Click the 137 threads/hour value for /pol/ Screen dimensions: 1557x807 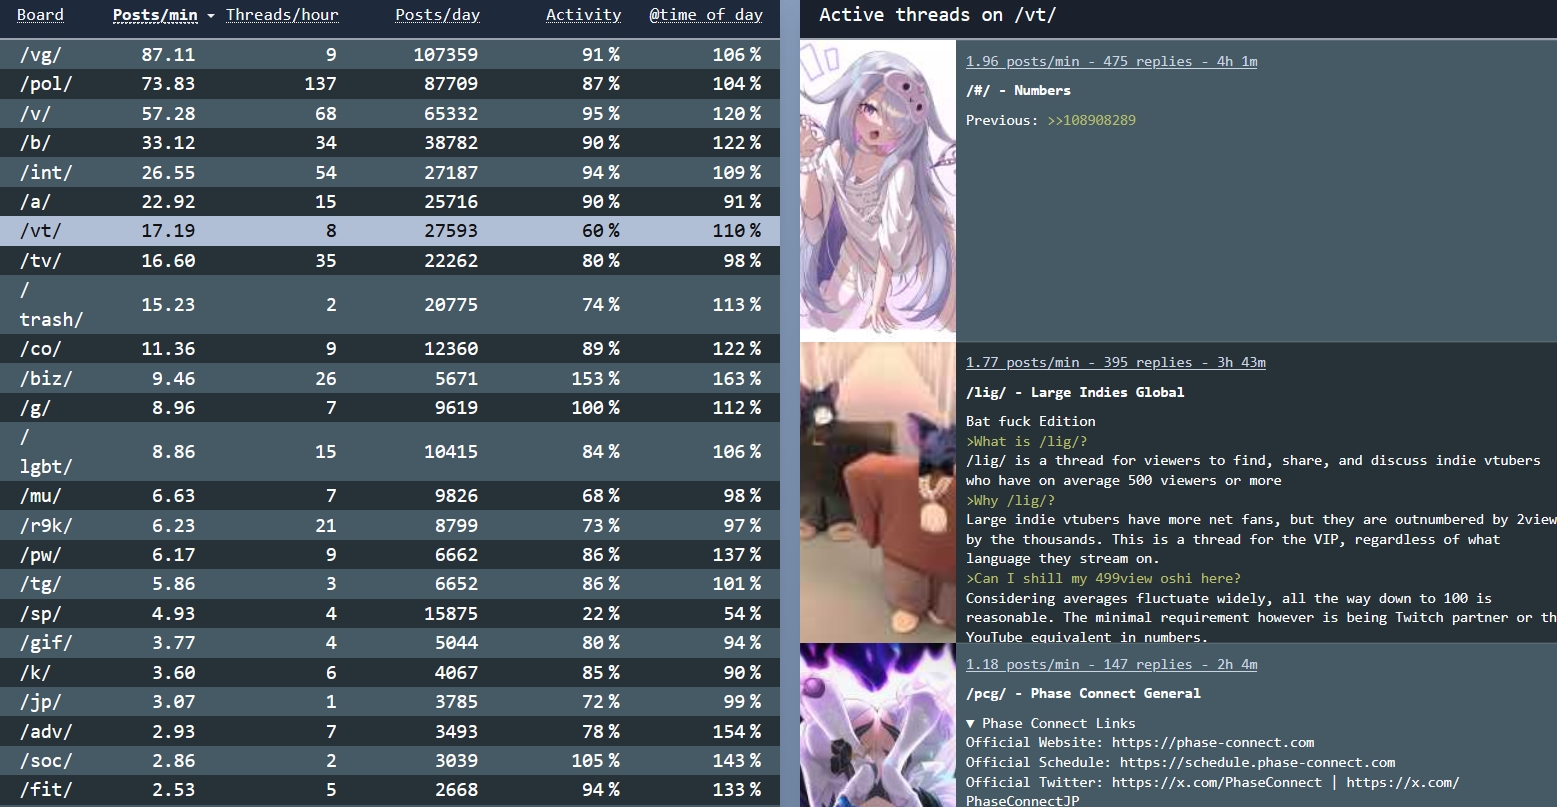pos(321,84)
